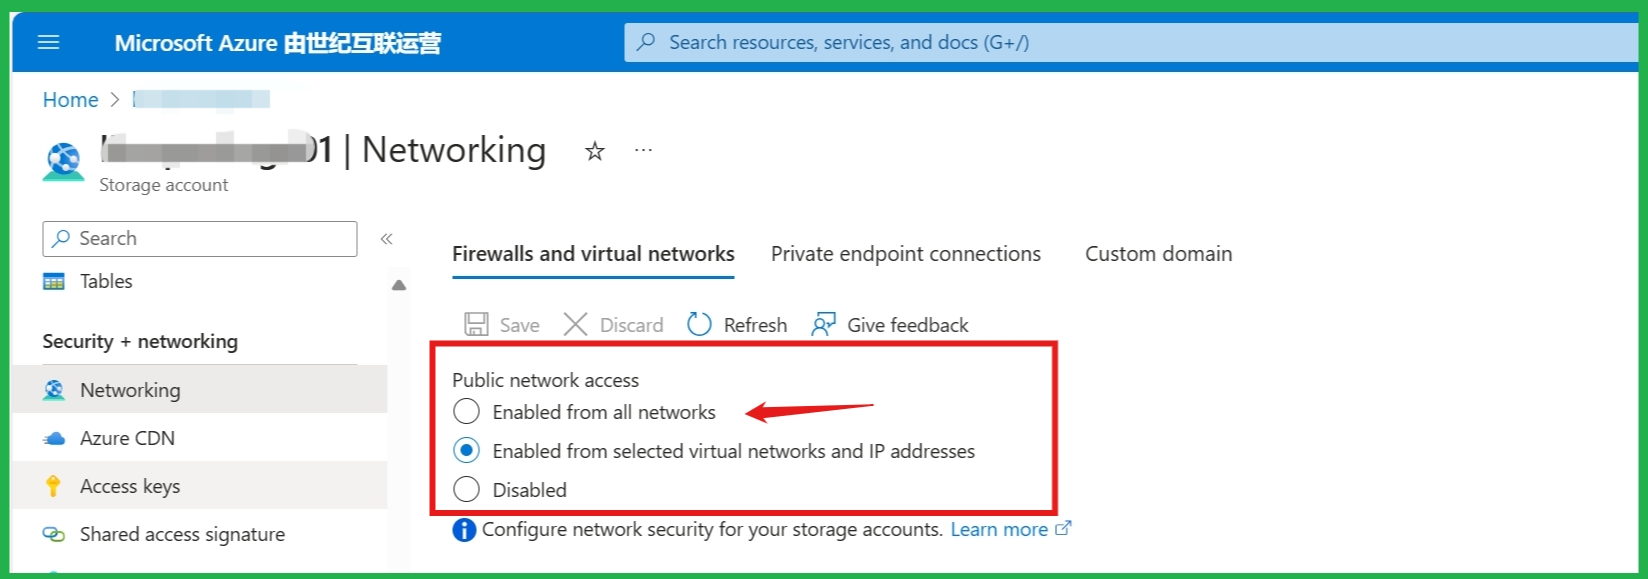Open the Learn more link
This screenshot has height=579, width=1648.
click(x=999, y=530)
